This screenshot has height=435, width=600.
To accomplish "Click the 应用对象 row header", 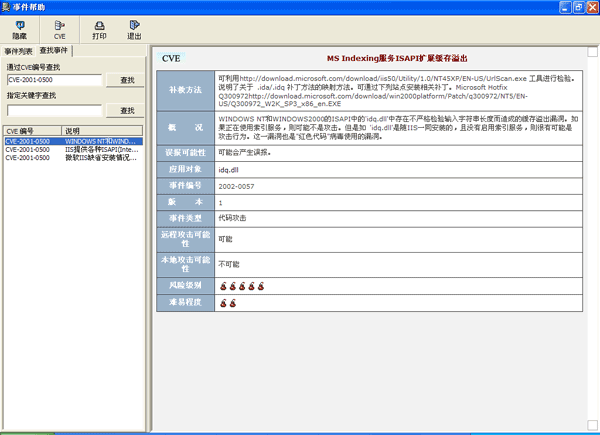I will 186,169.
